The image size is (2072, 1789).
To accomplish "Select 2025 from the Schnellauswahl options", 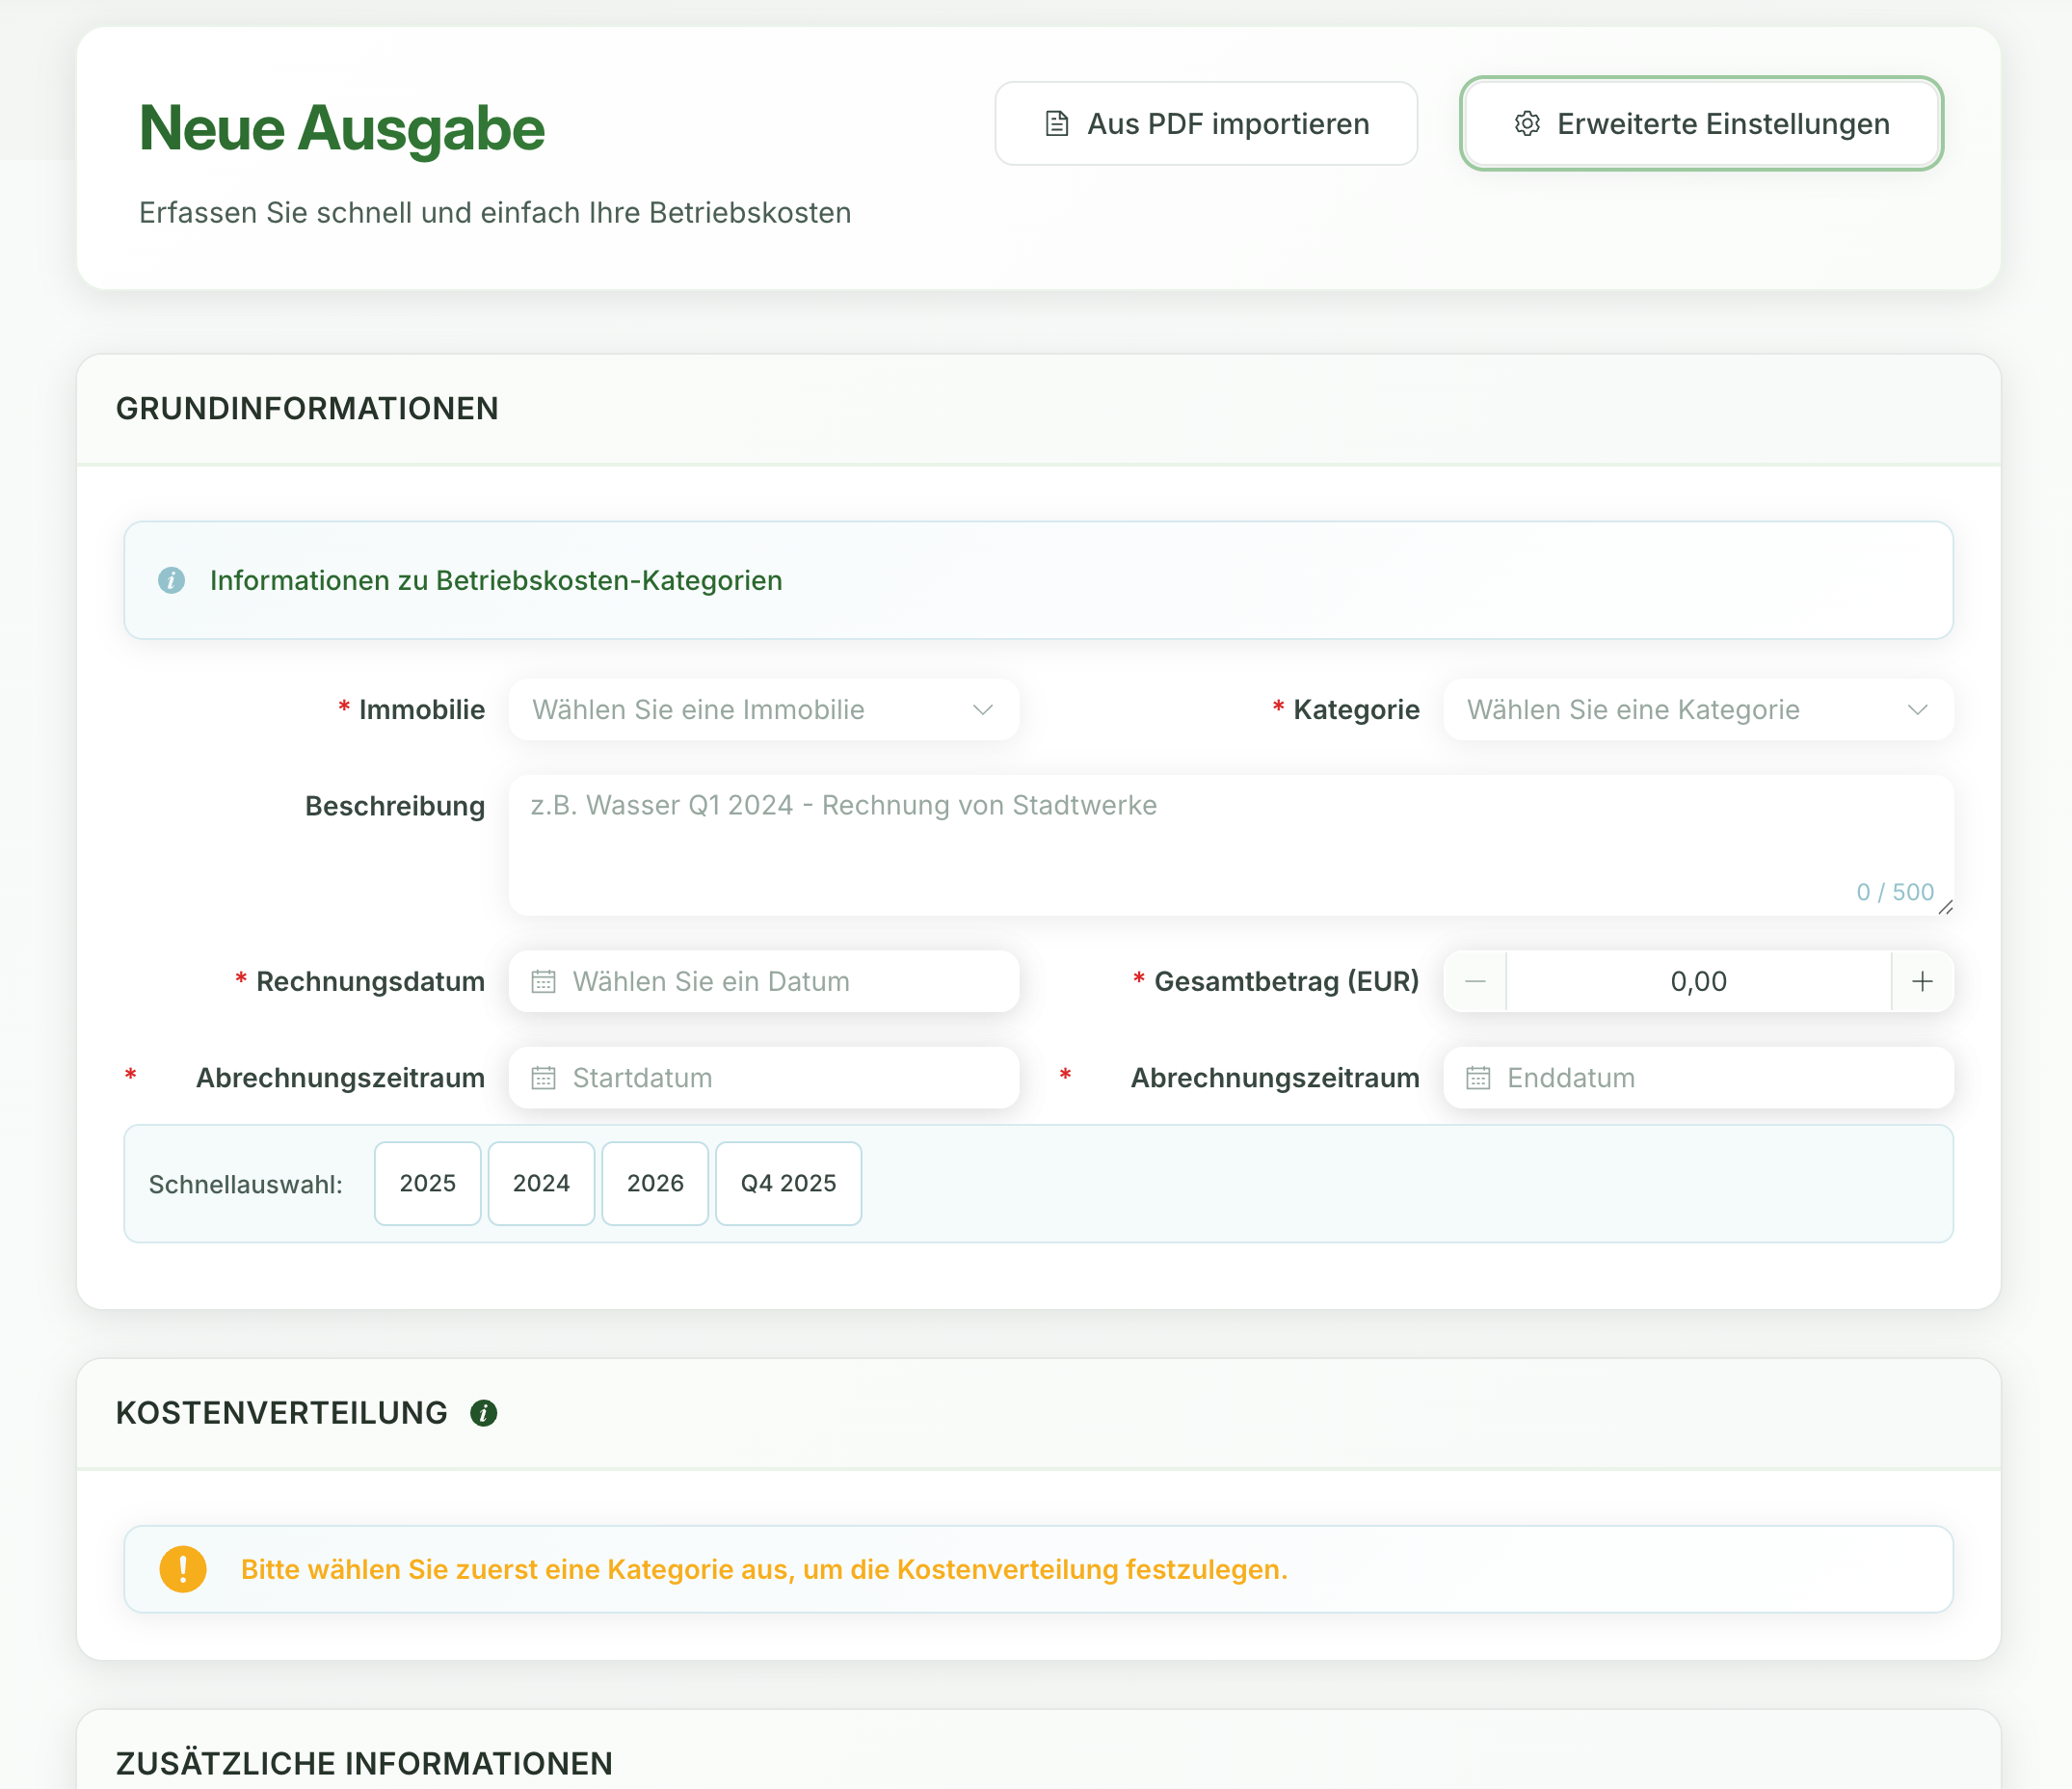I will (x=427, y=1183).
